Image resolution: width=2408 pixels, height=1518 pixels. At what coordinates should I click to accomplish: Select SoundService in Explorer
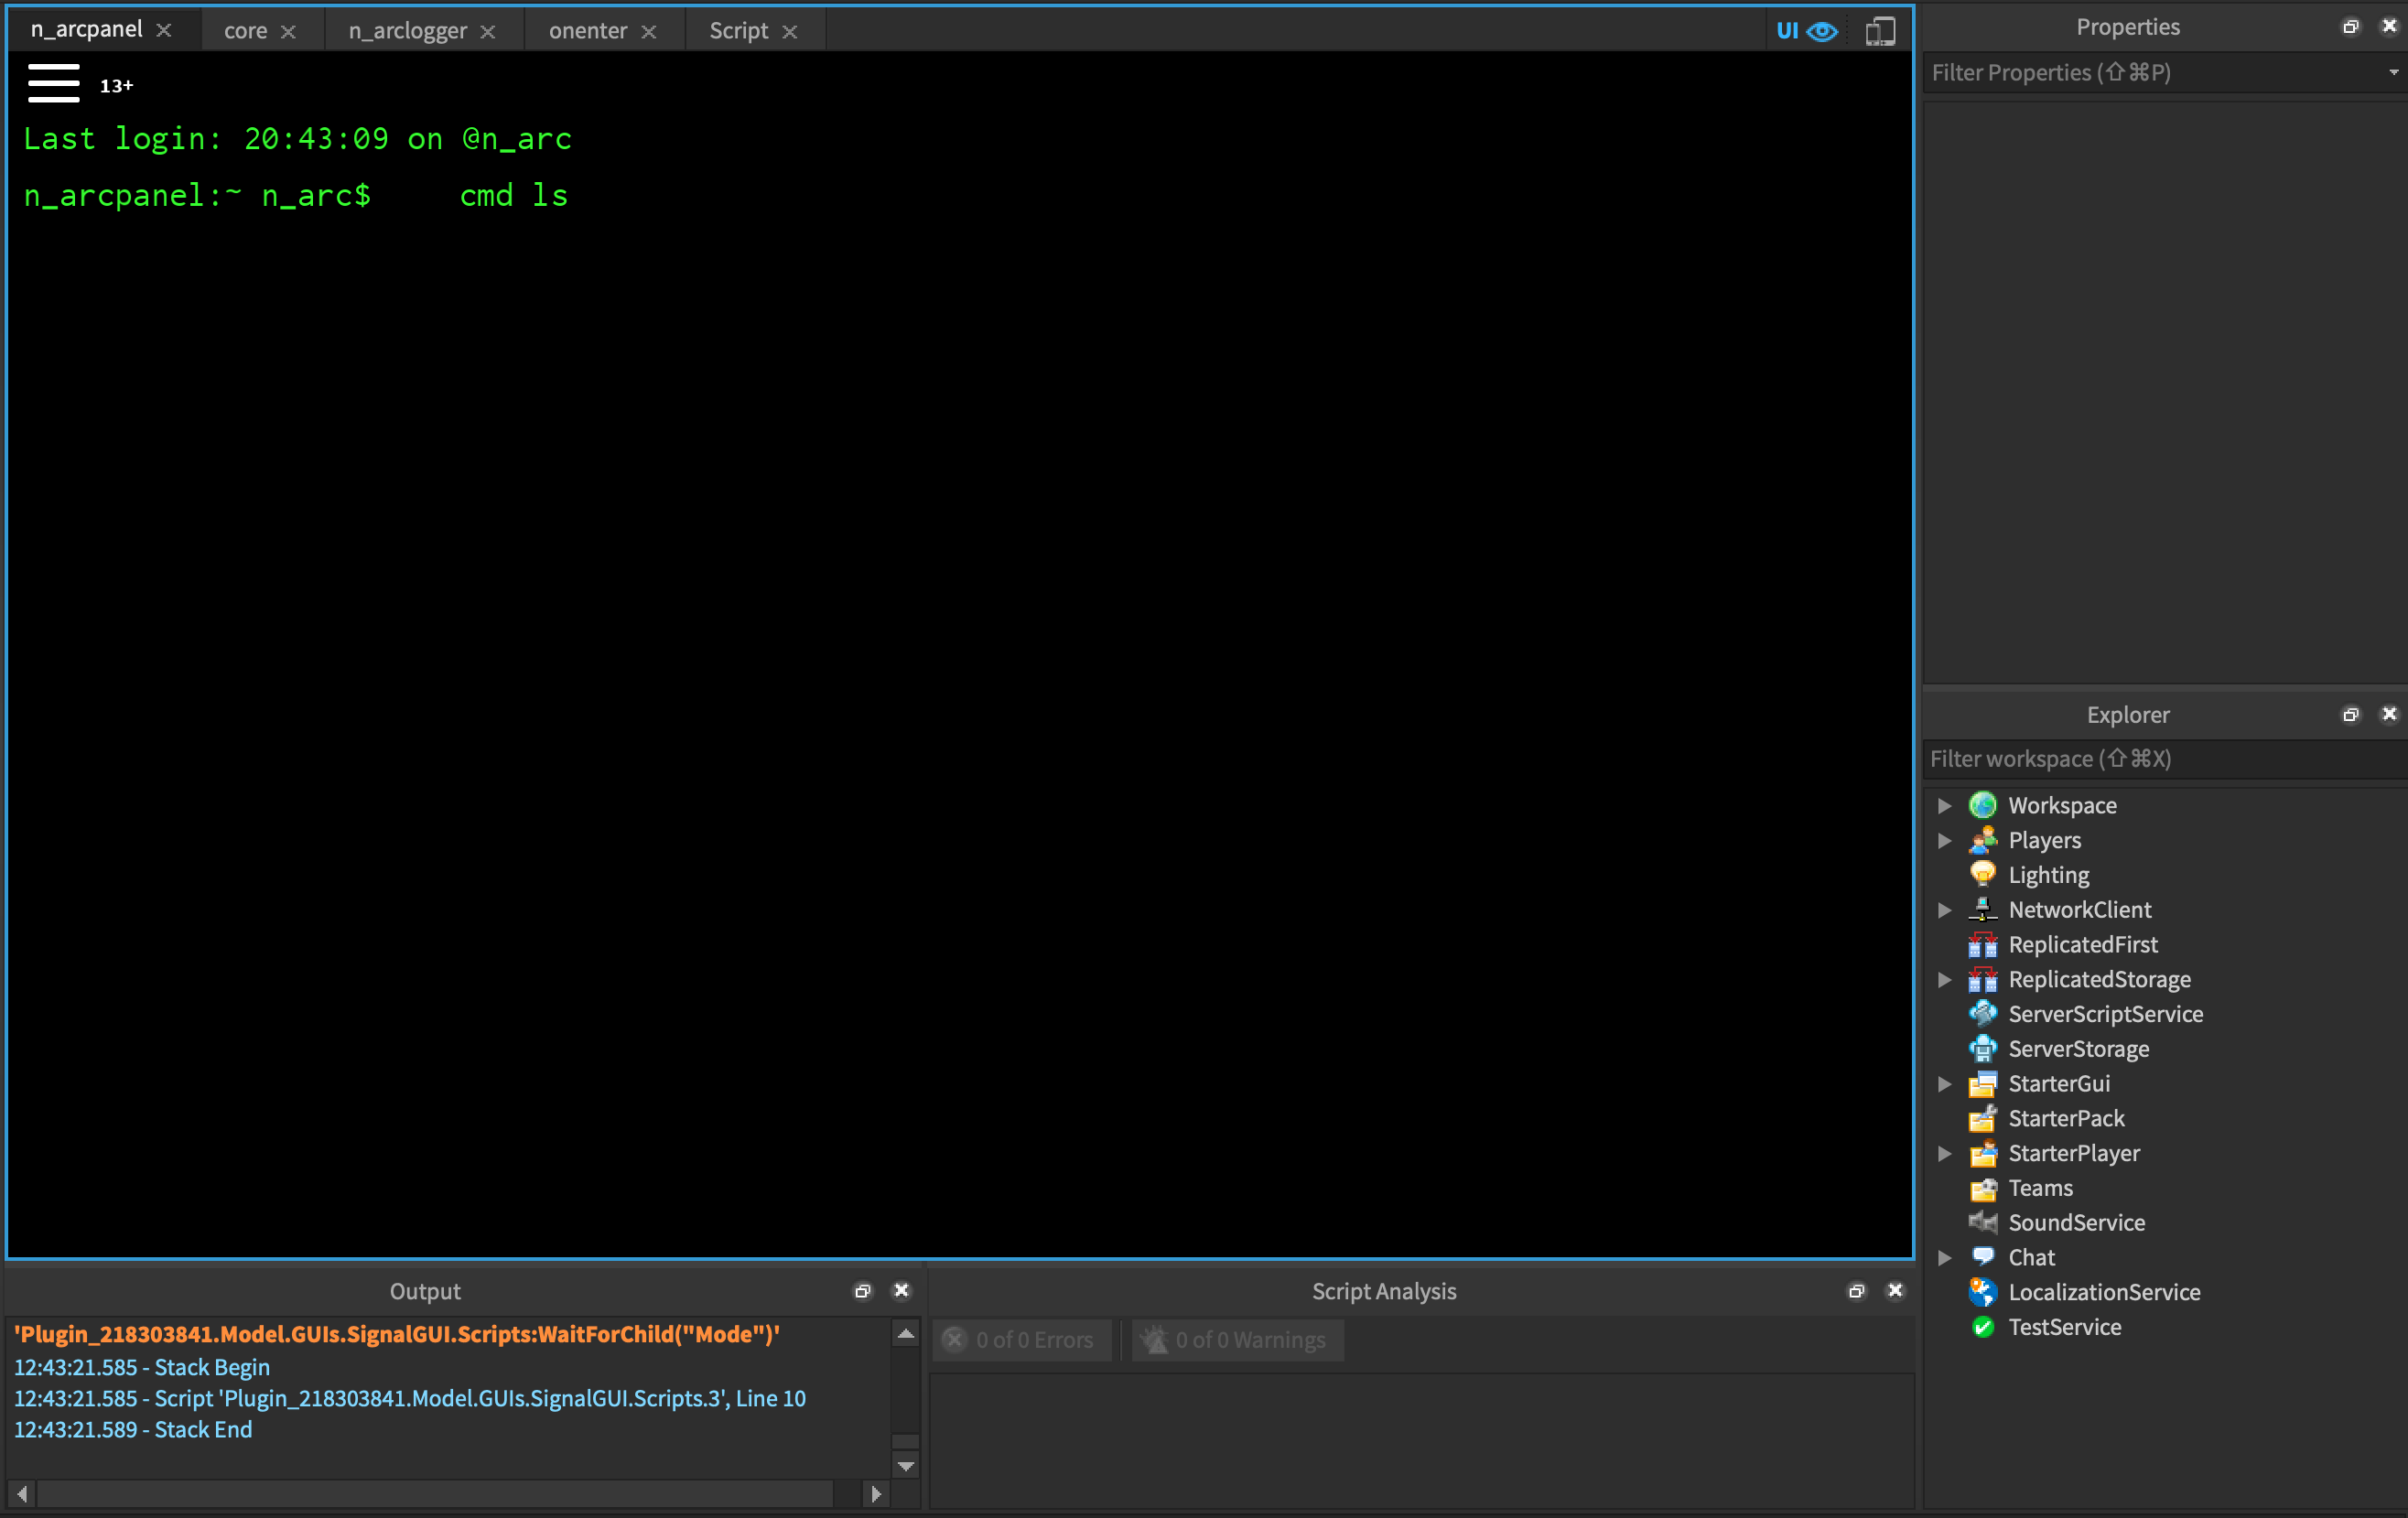pos(2076,1223)
